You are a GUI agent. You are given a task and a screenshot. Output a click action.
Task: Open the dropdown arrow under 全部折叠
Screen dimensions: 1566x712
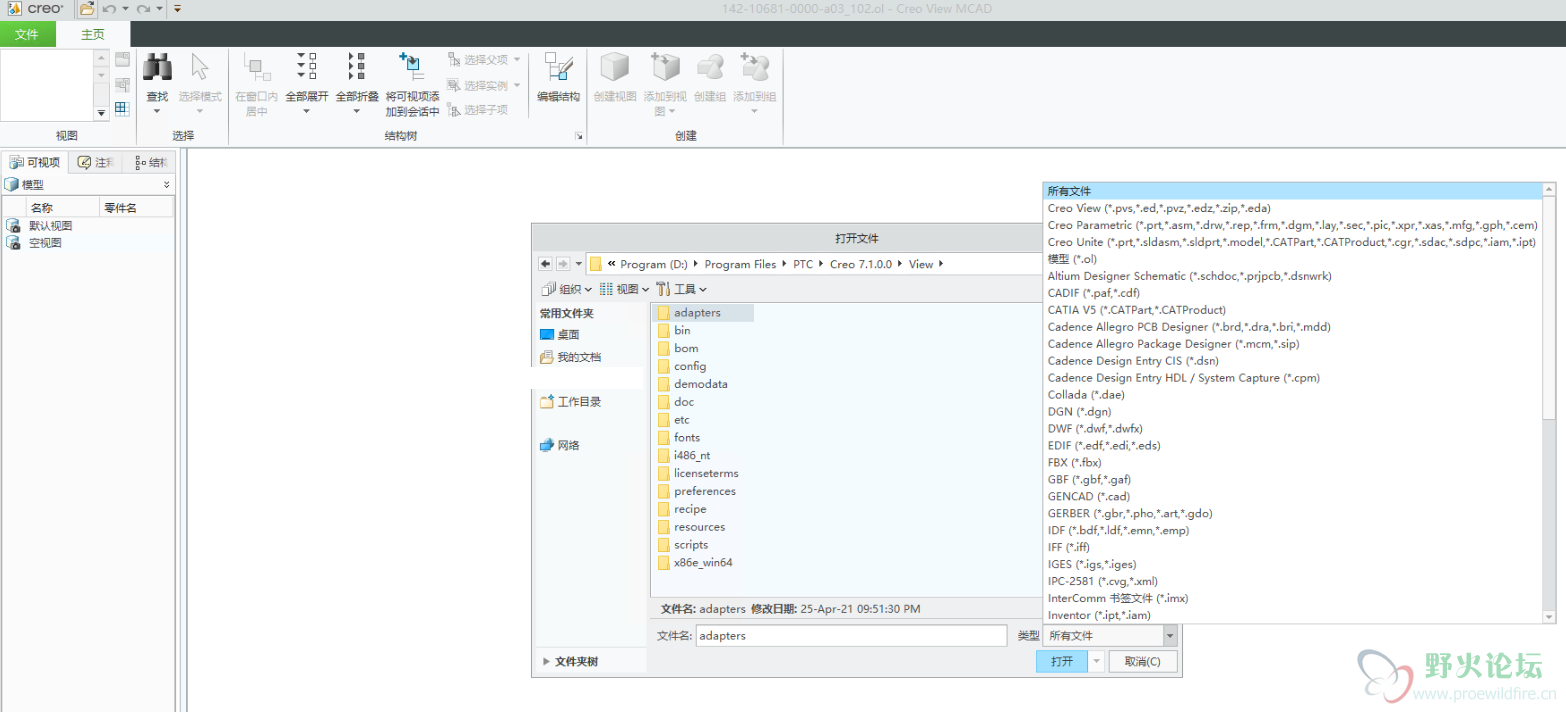[x=357, y=111]
